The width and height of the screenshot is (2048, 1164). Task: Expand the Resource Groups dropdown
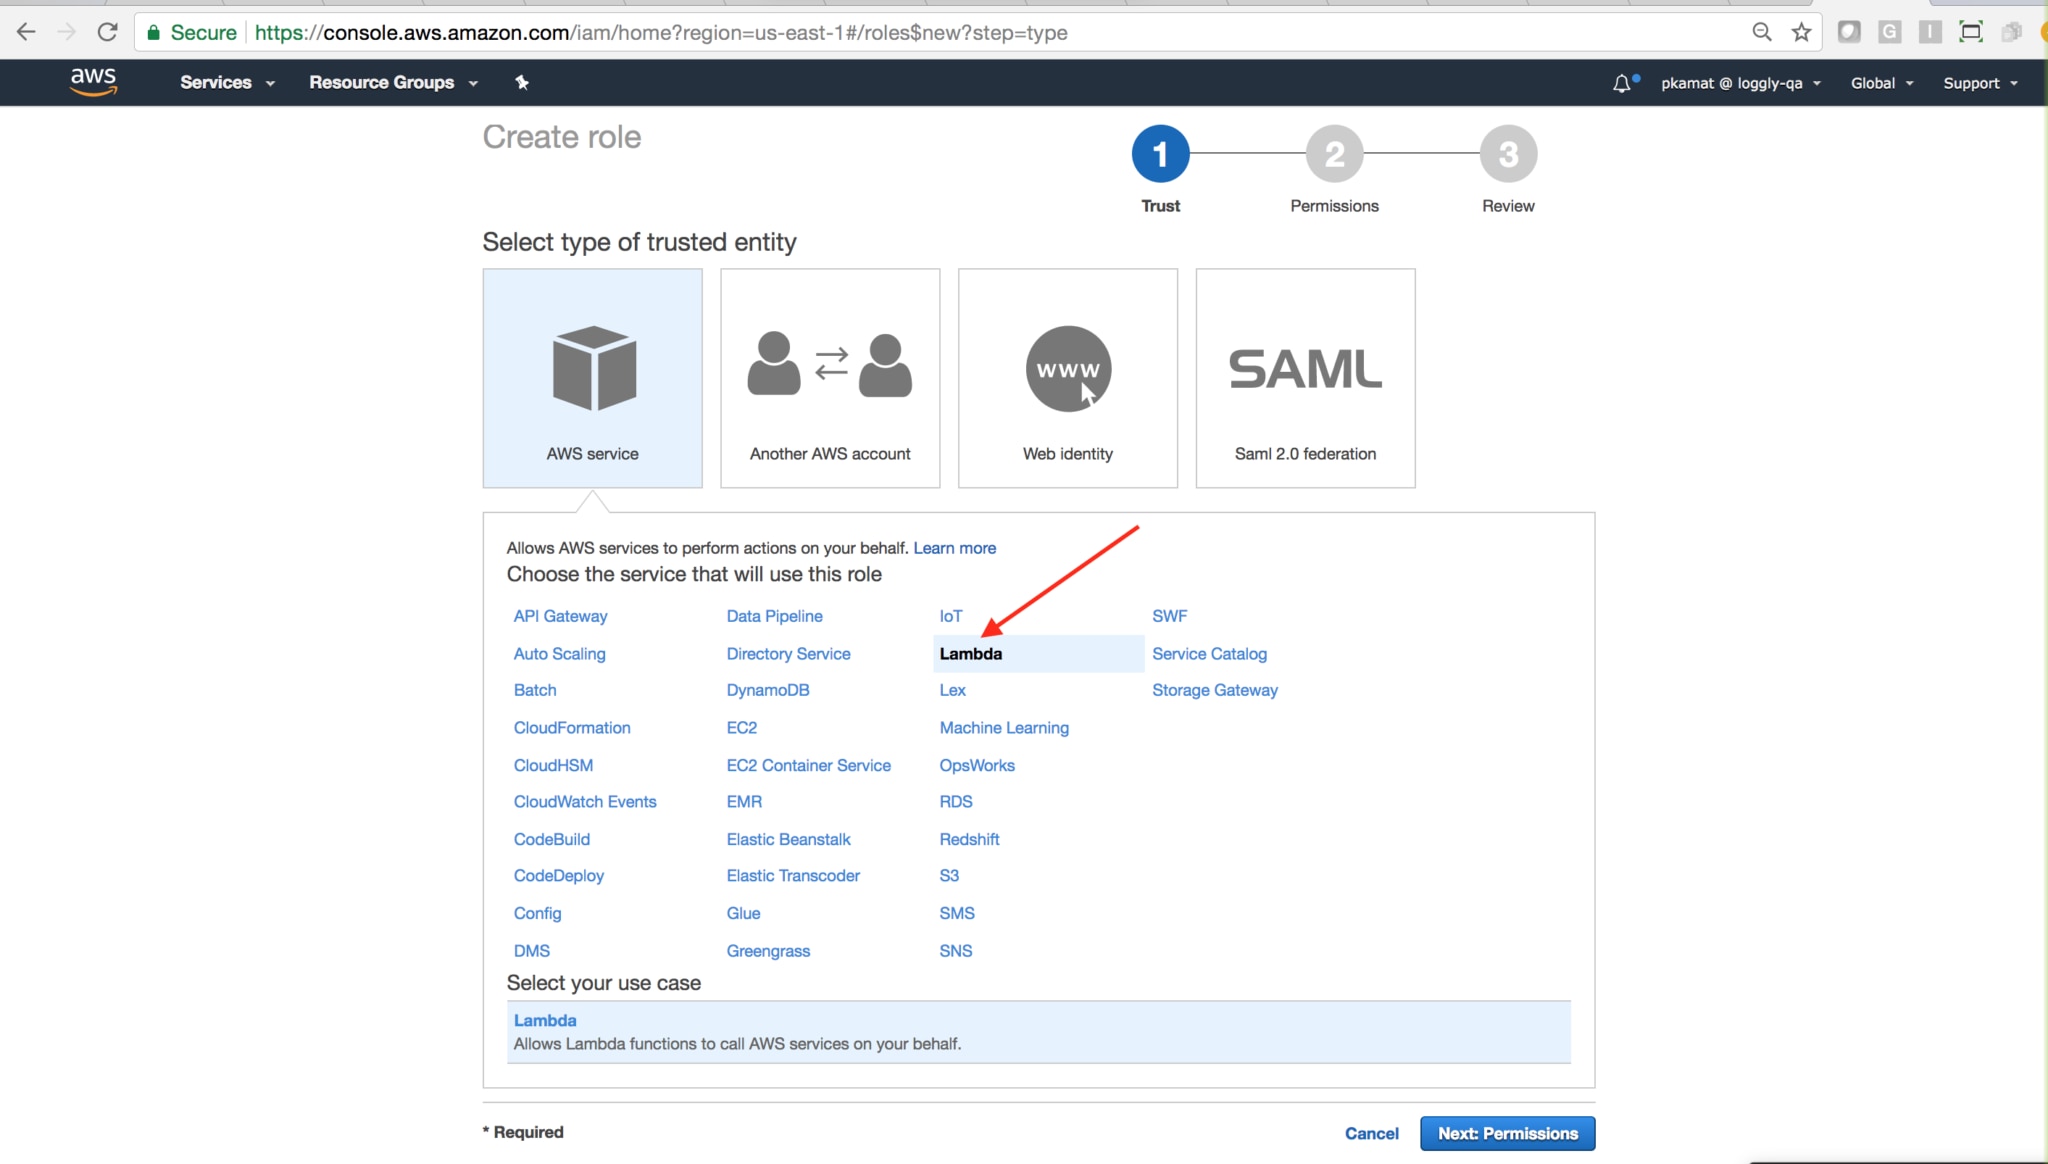393,82
